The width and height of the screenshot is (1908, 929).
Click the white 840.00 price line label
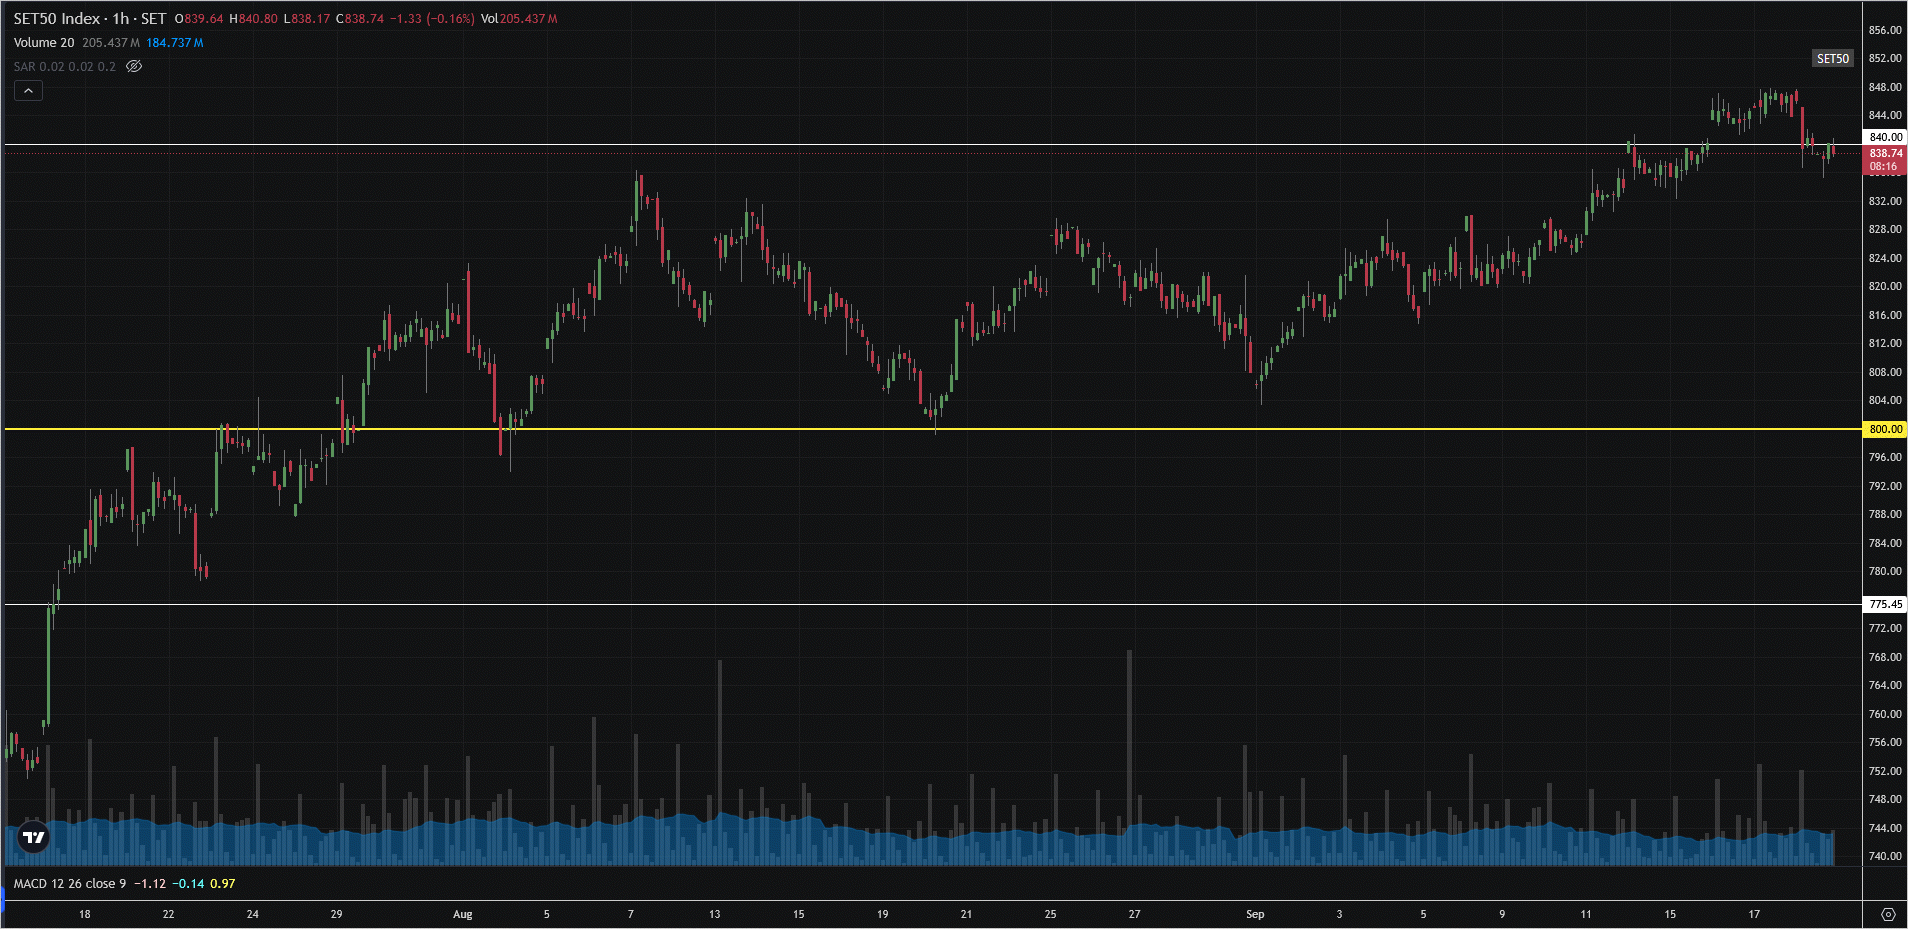click(1885, 137)
